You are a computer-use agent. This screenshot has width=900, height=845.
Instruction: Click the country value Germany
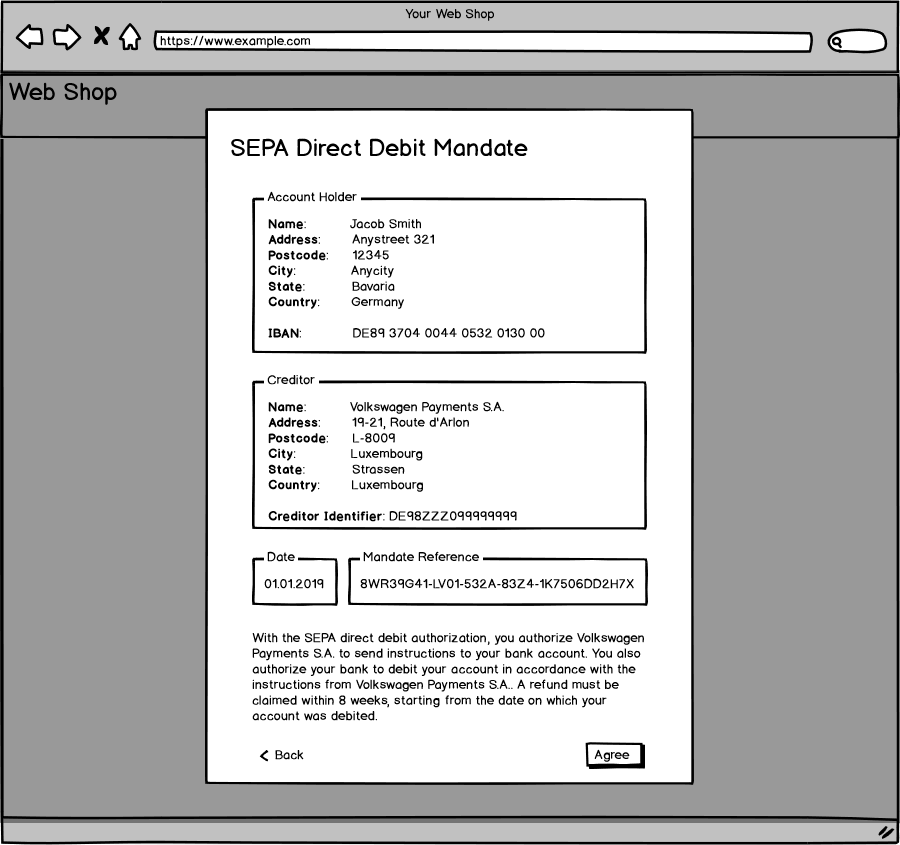coord(378,303)
